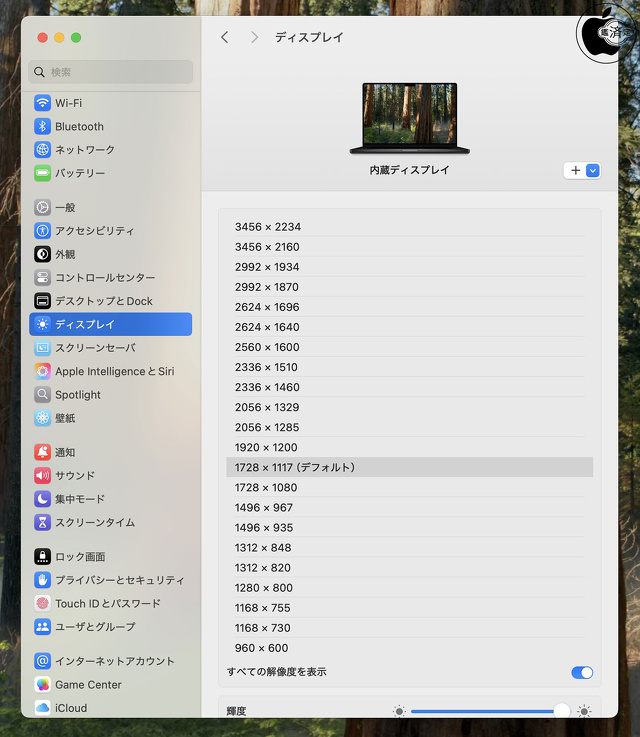The width and height of the screenshot is (640, 737).
Task: Choose resolution 2624 × 1696
Action: [410, 307]
